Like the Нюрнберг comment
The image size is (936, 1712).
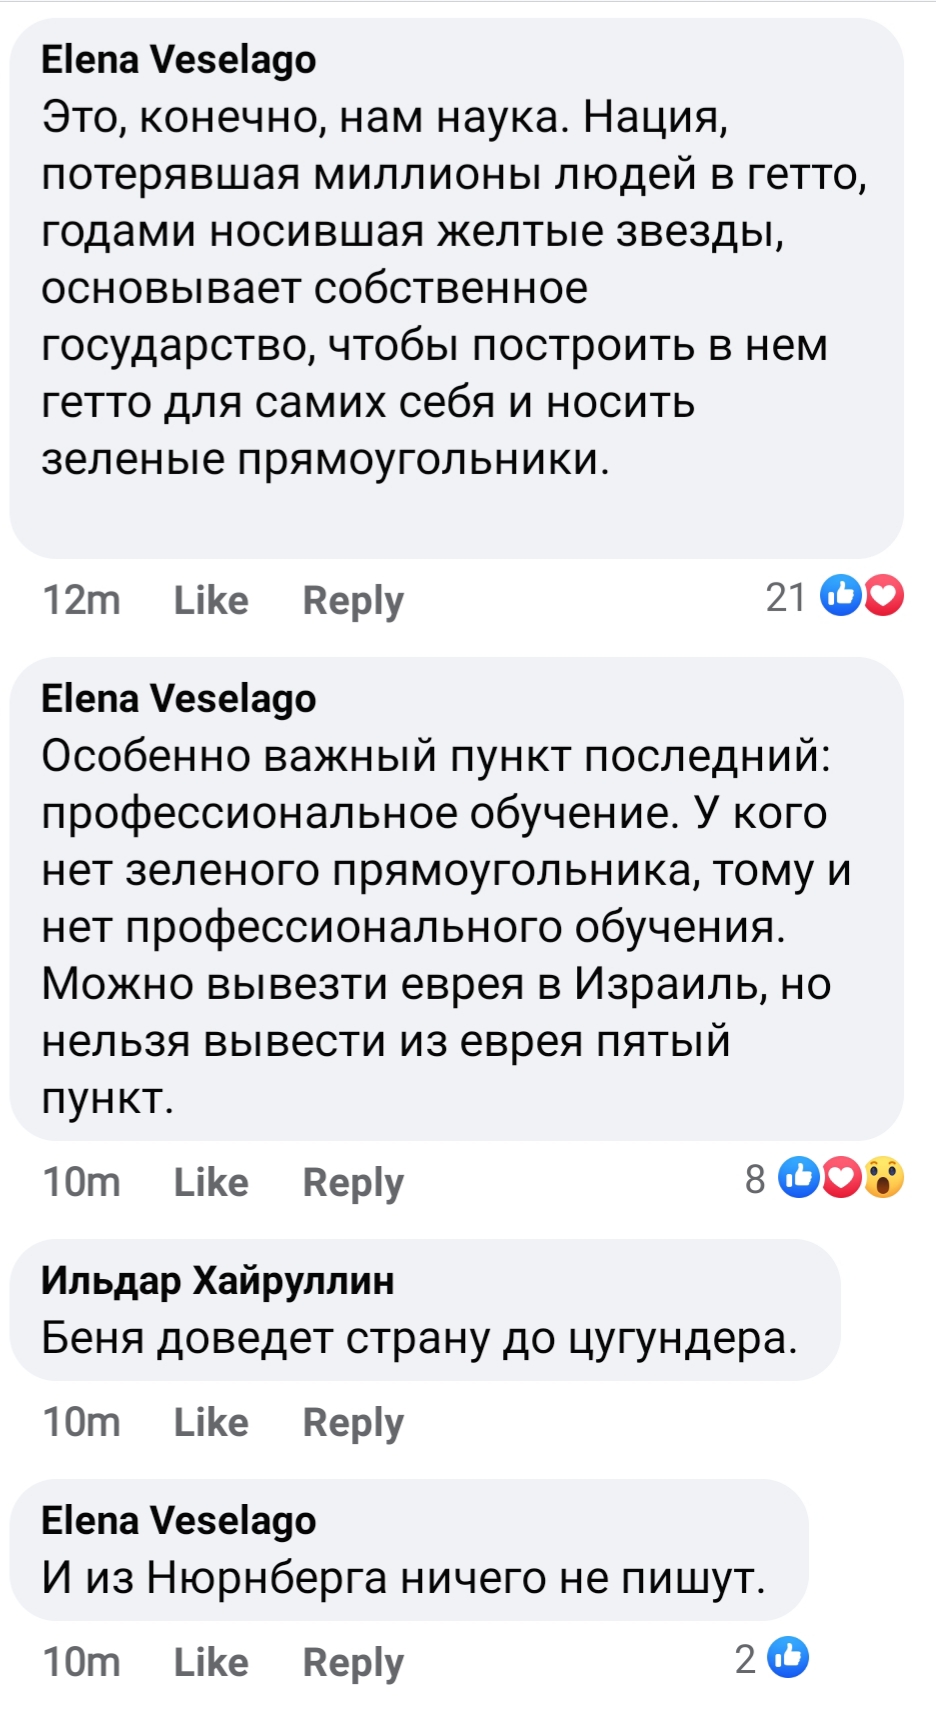tap(211, 1662)
